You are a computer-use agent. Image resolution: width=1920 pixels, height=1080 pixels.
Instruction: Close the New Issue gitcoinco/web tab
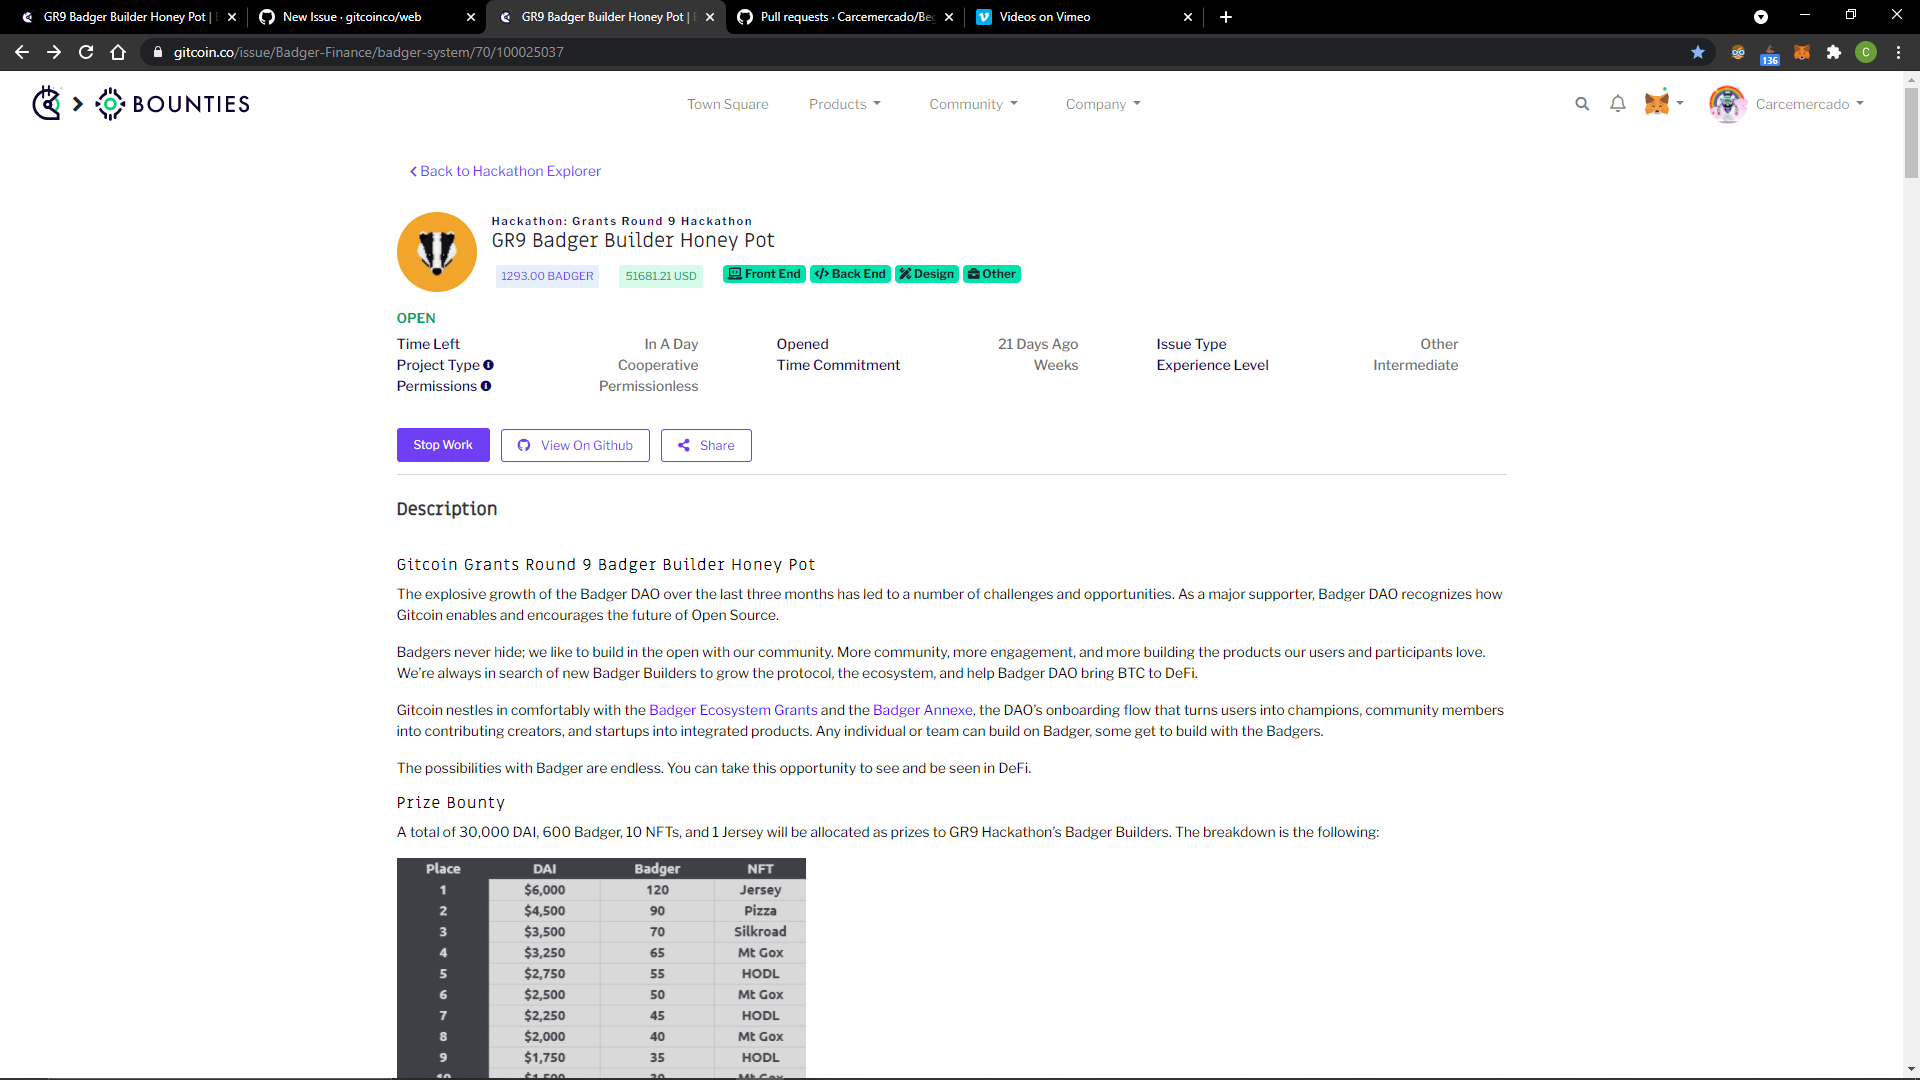point(471,17)
